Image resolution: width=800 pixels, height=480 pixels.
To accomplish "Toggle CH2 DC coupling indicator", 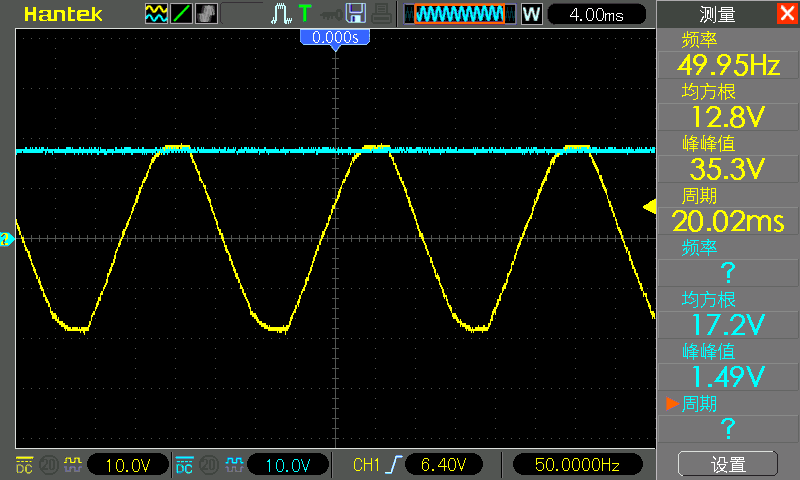I will click(x=185, y=465).
